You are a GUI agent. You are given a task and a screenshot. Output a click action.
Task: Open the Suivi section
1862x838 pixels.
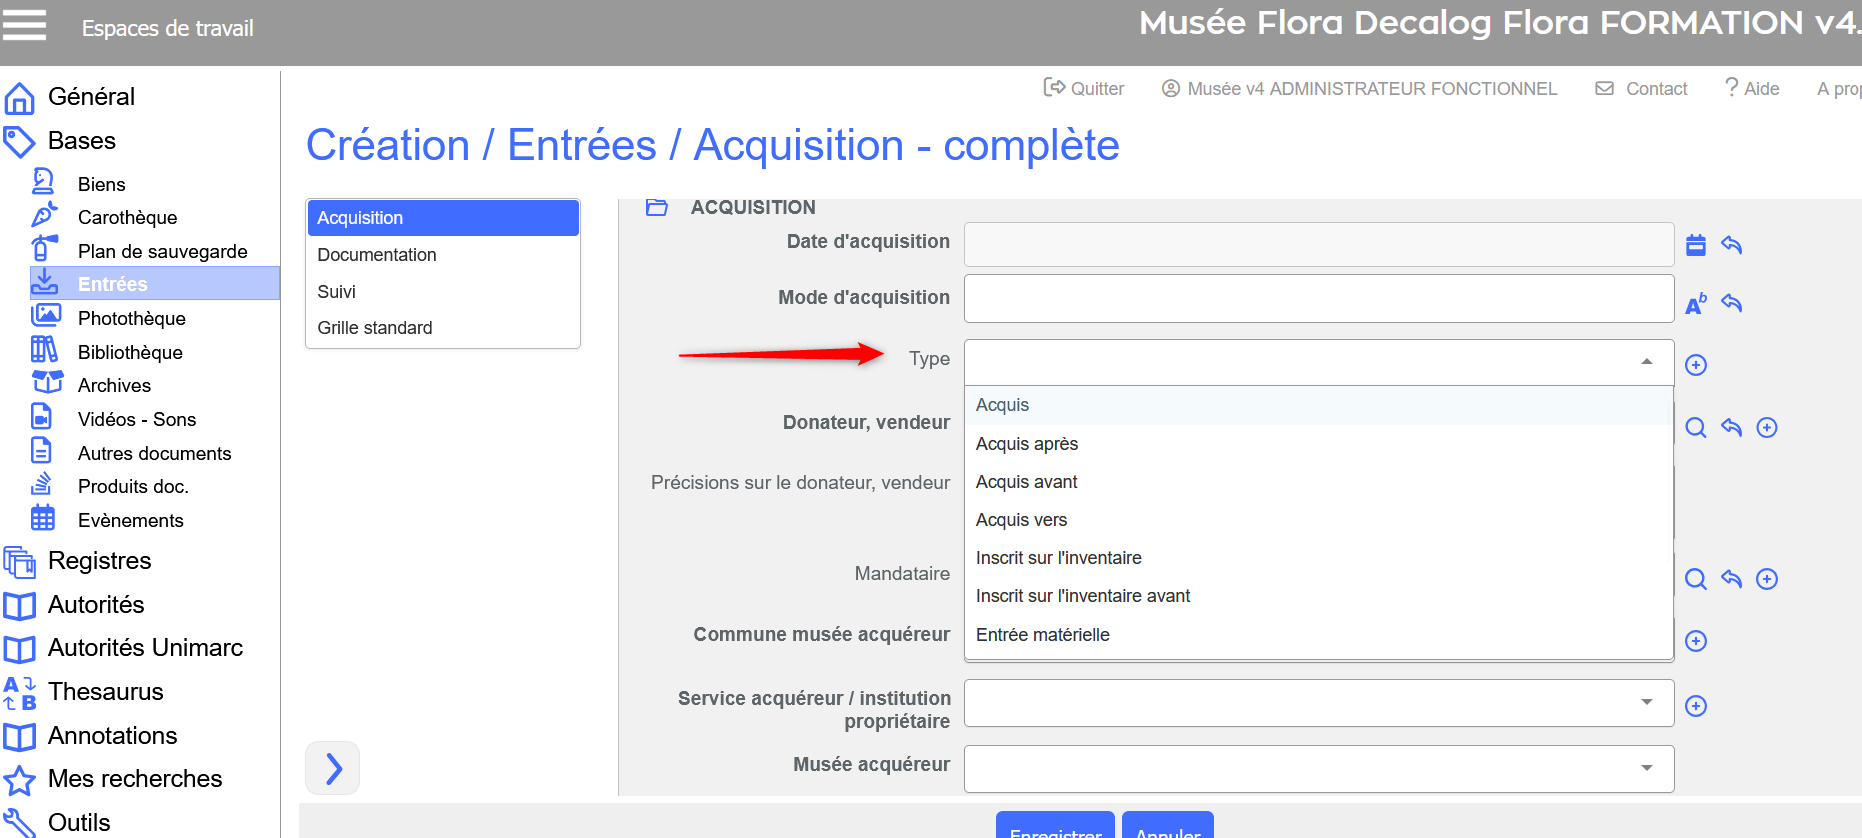pyautogui.click(x=337, y=292)
